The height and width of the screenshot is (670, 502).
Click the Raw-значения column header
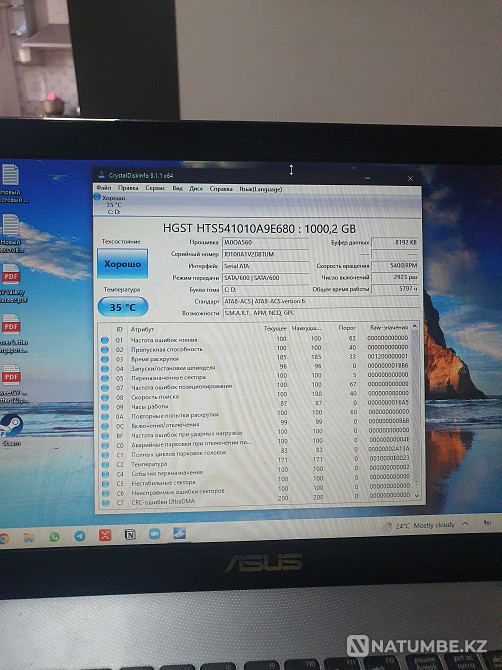389,327
